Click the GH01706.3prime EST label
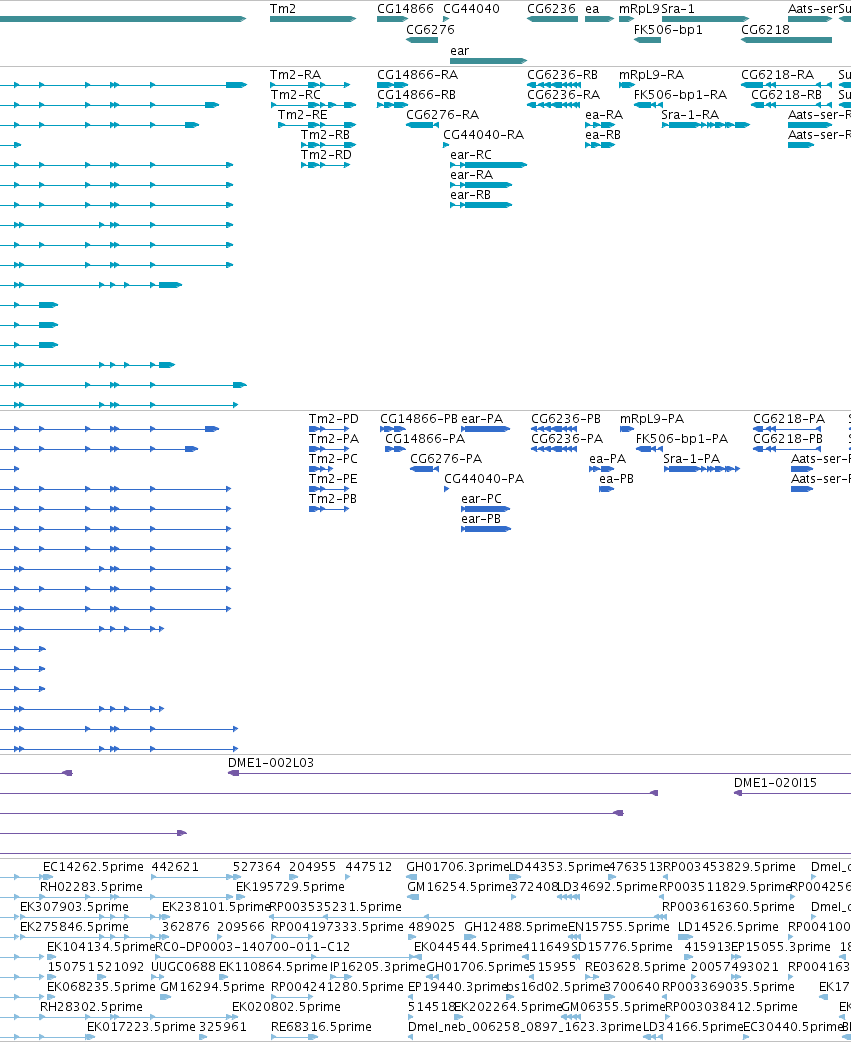This screenshot has height=1042, width=851. tap(458, 867)
